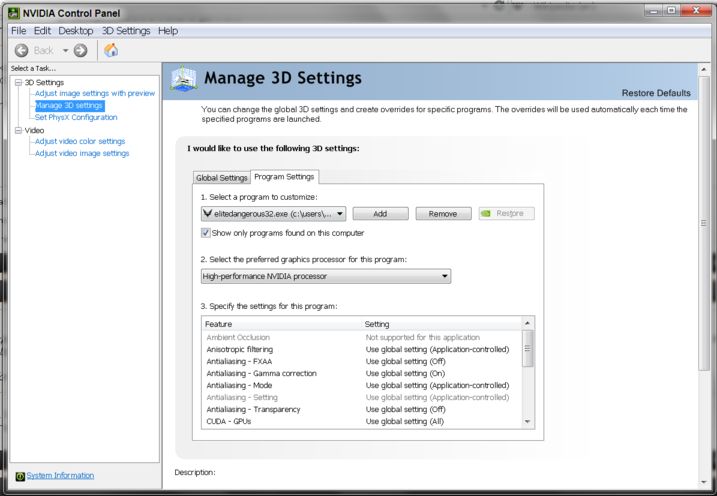Select the Antialiasing - Mode row
717x496 pixels.
tap(362, 385)
